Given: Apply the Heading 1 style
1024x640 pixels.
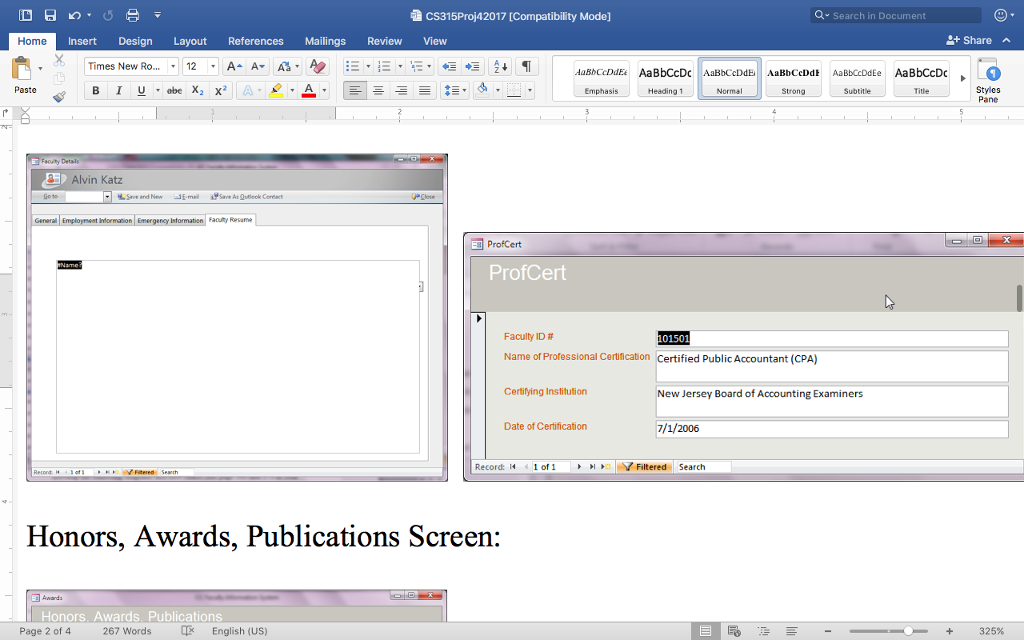Looking at the screenshot, I should click(x=665, y=78).
